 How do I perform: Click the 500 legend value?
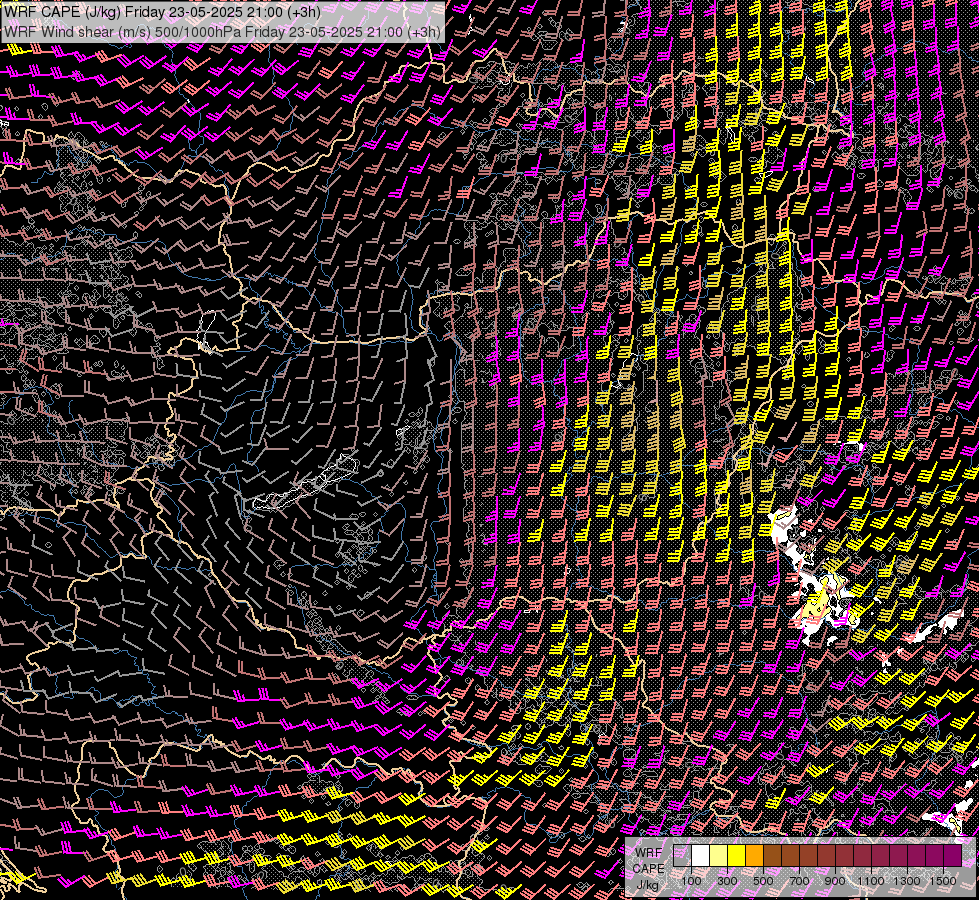(763, 881)
